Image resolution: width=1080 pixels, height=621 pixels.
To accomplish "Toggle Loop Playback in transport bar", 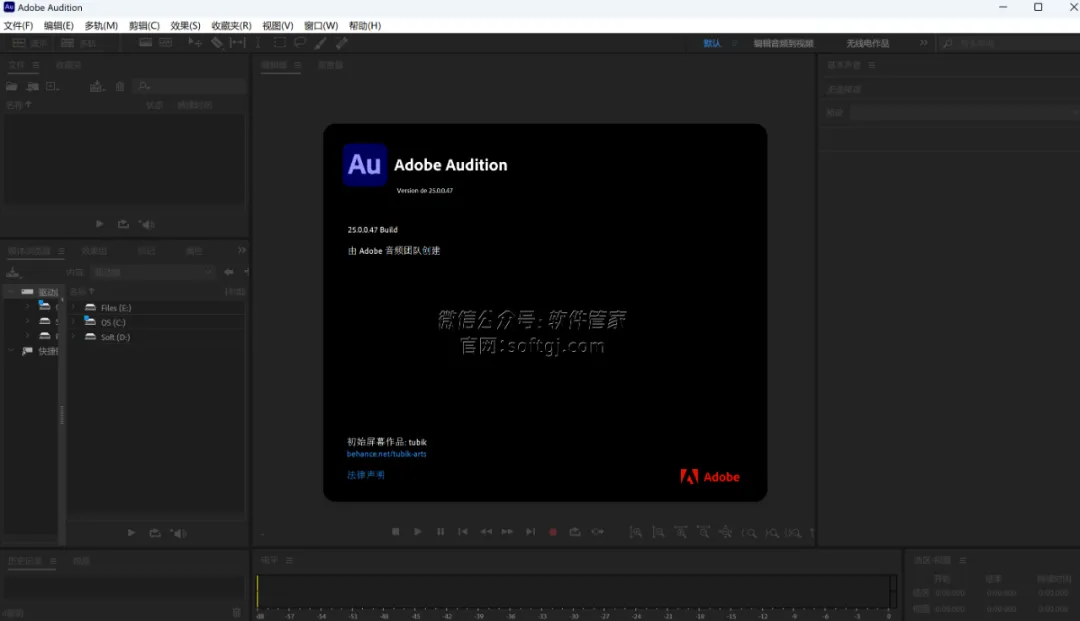I will (x=574, y=531).
